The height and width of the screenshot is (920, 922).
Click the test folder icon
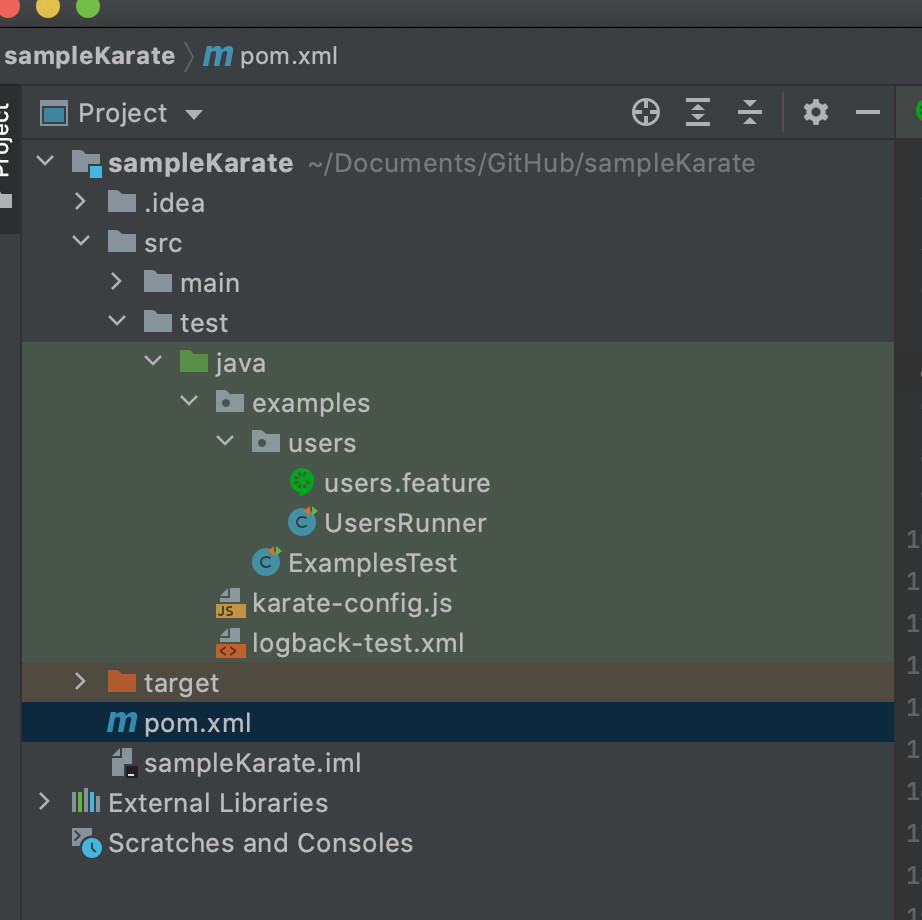(158, 322)
